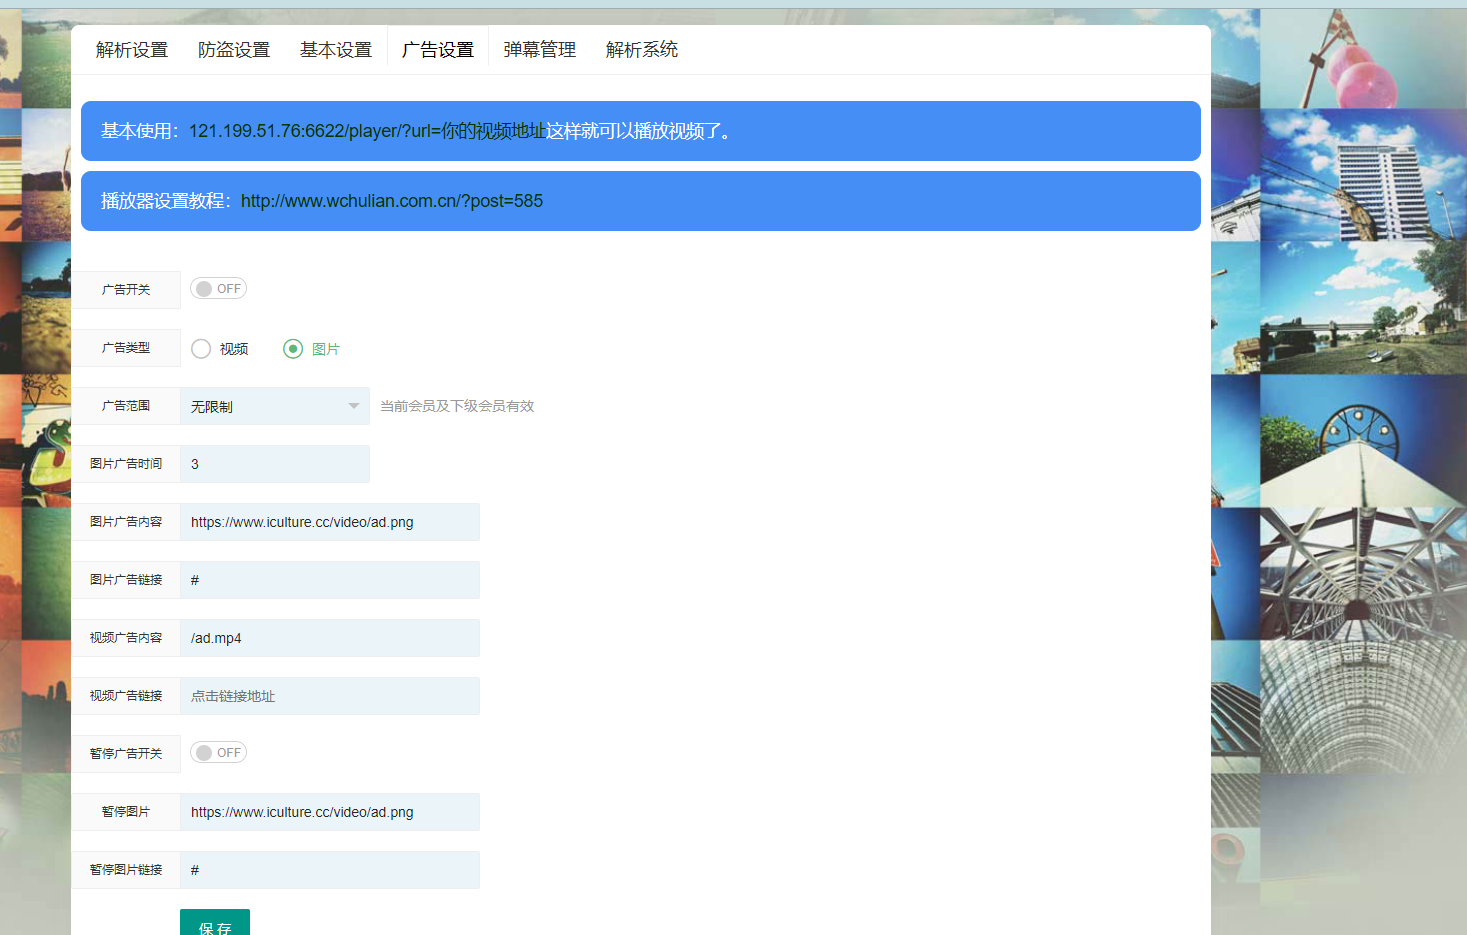Click the 暂停广告开关 label
The height and width of the screenshot is (935, 1467).
tap(126, 754)
